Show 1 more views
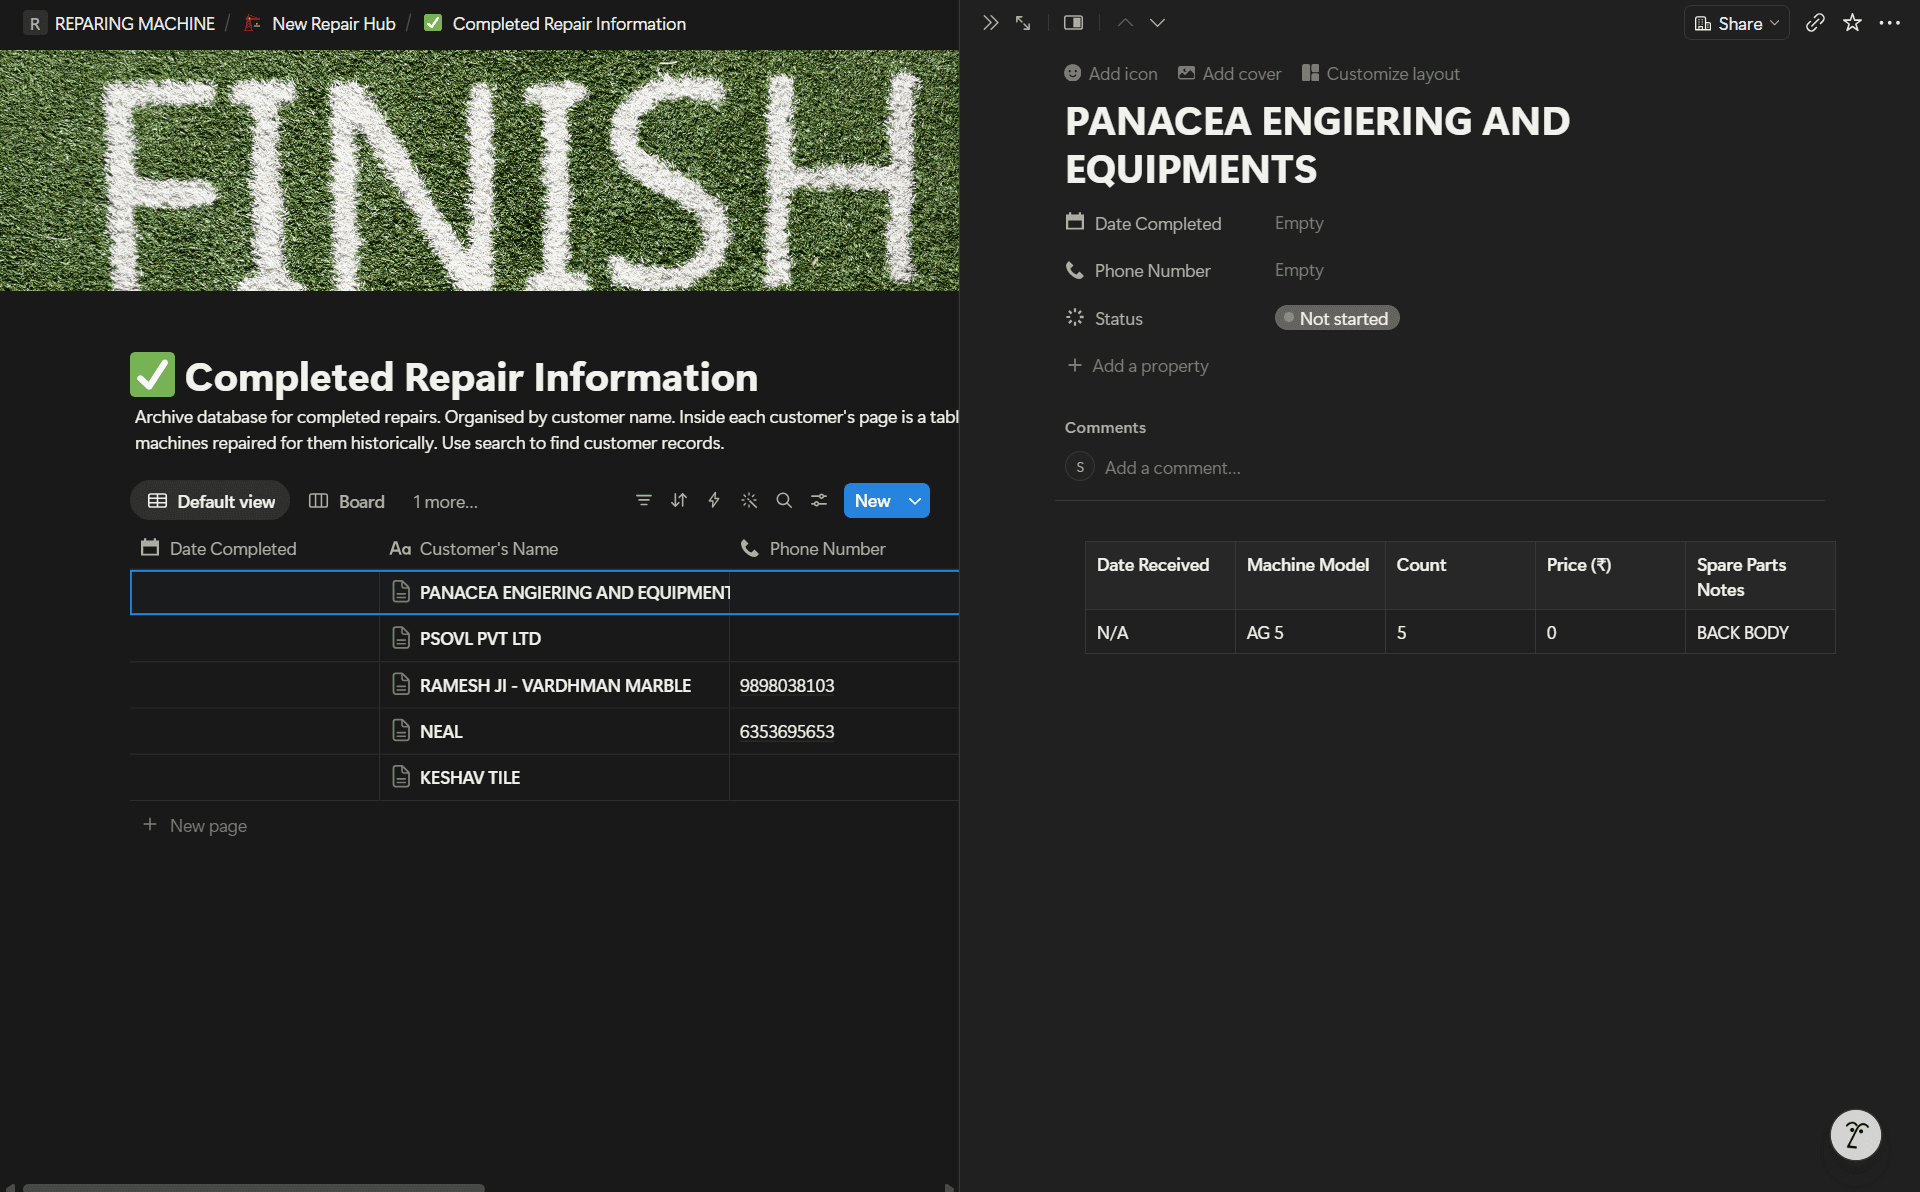The height and width of the screenshot is (1192, 1920). coord(445,501)
